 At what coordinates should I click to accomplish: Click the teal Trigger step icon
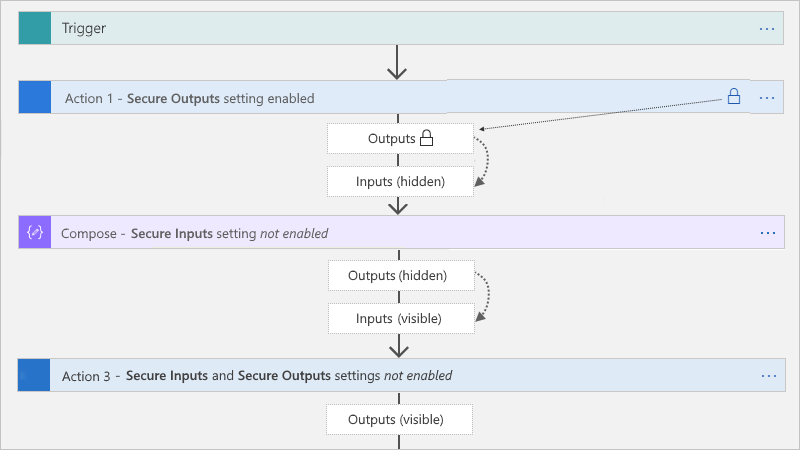coord(34,29)
